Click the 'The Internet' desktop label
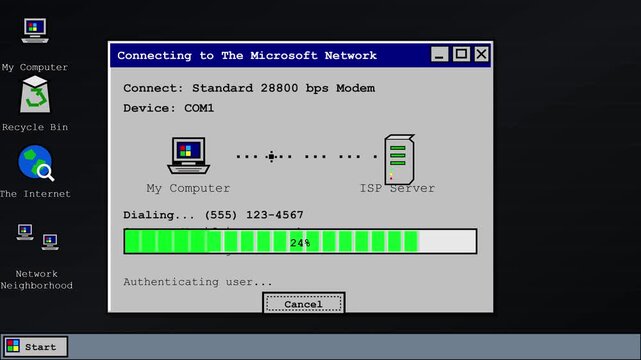641x360 pixels. click(x=35, y=194)
